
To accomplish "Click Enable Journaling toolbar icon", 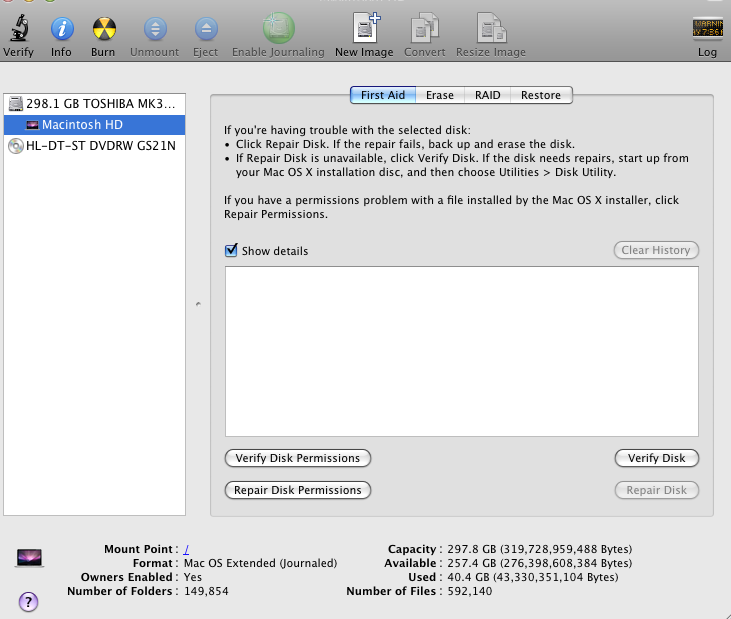I will click(278, 28).
